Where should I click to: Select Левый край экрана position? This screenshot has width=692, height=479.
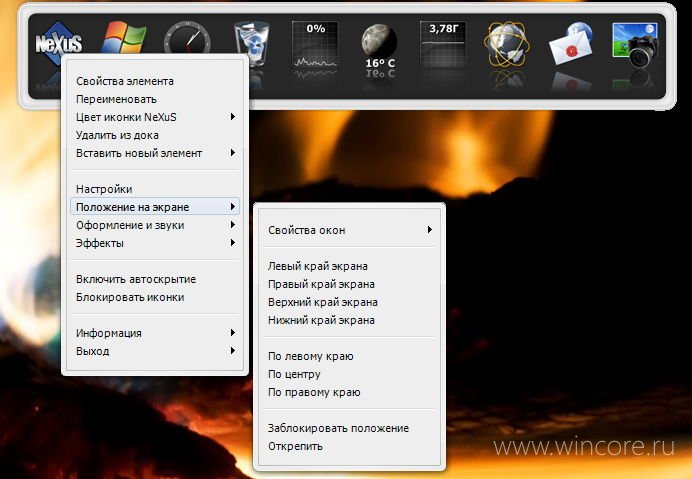tap(350, 266)
